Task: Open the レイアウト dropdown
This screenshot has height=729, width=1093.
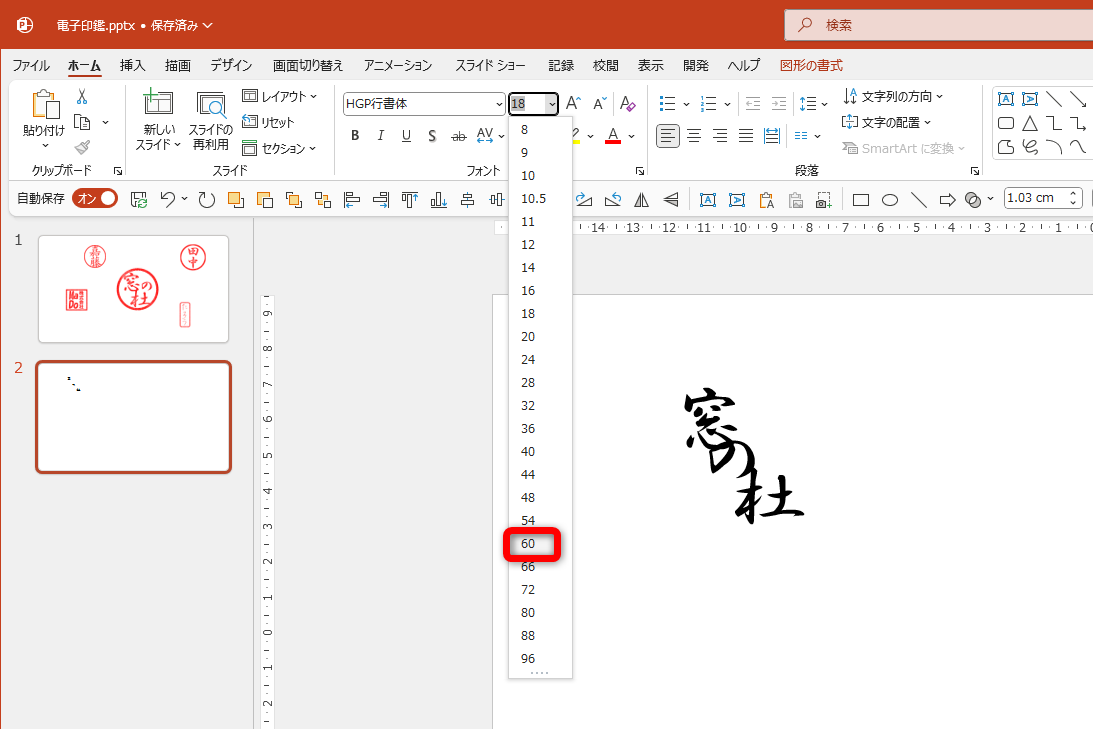Action: [280, 96]
